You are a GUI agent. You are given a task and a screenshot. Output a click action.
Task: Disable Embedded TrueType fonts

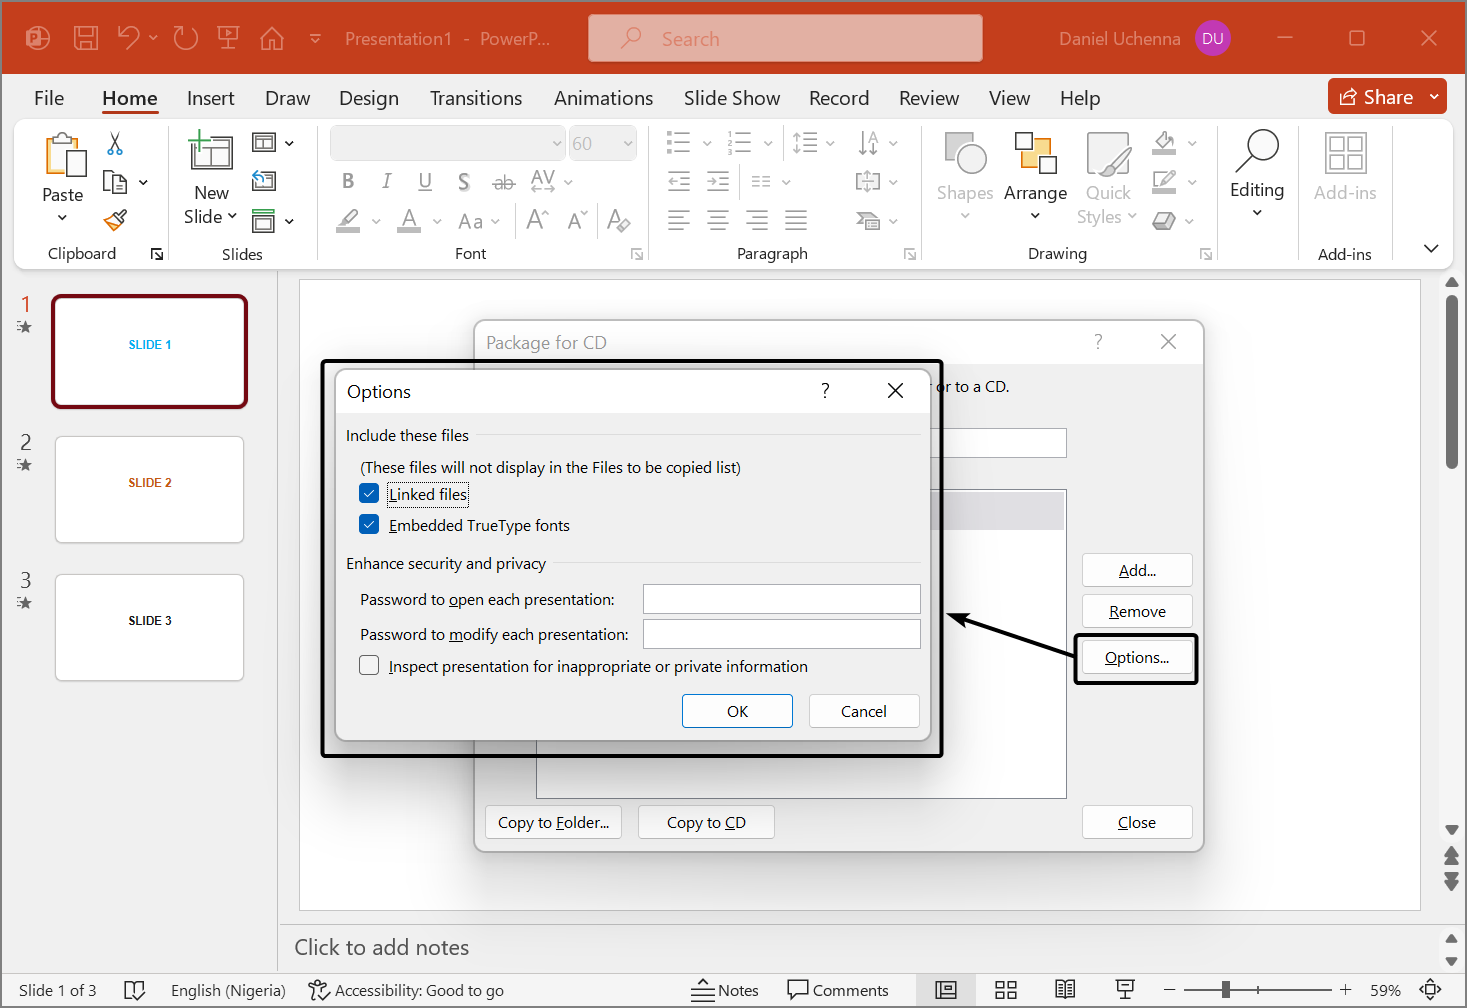[369, 524]
